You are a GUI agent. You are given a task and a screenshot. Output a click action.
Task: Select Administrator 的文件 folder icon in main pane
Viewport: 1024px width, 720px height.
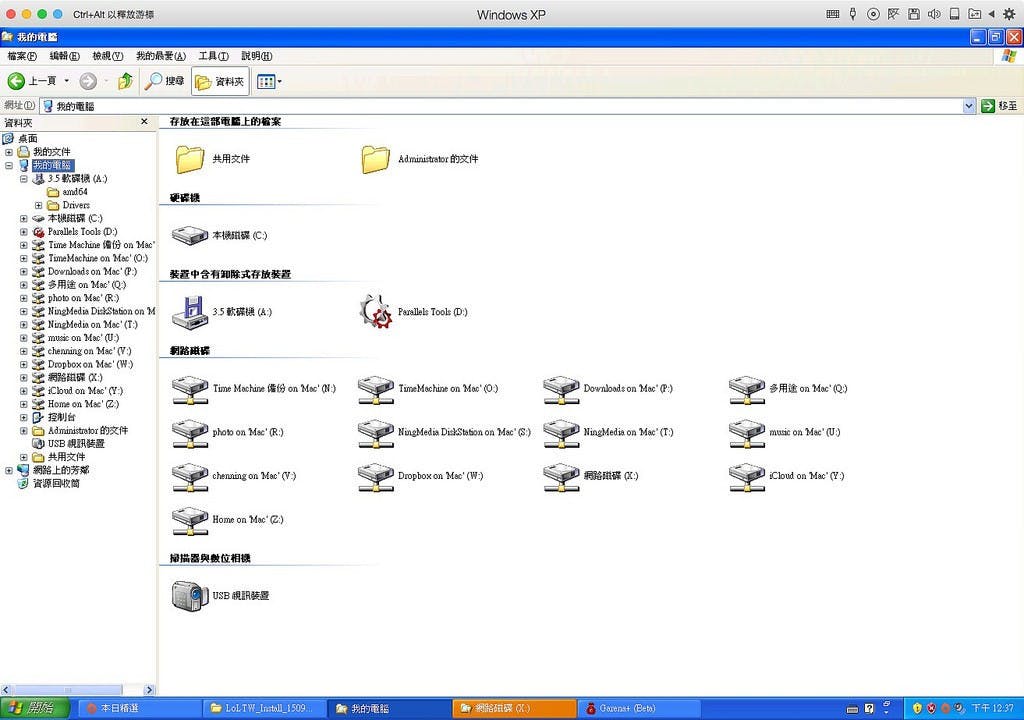[376, 159]
